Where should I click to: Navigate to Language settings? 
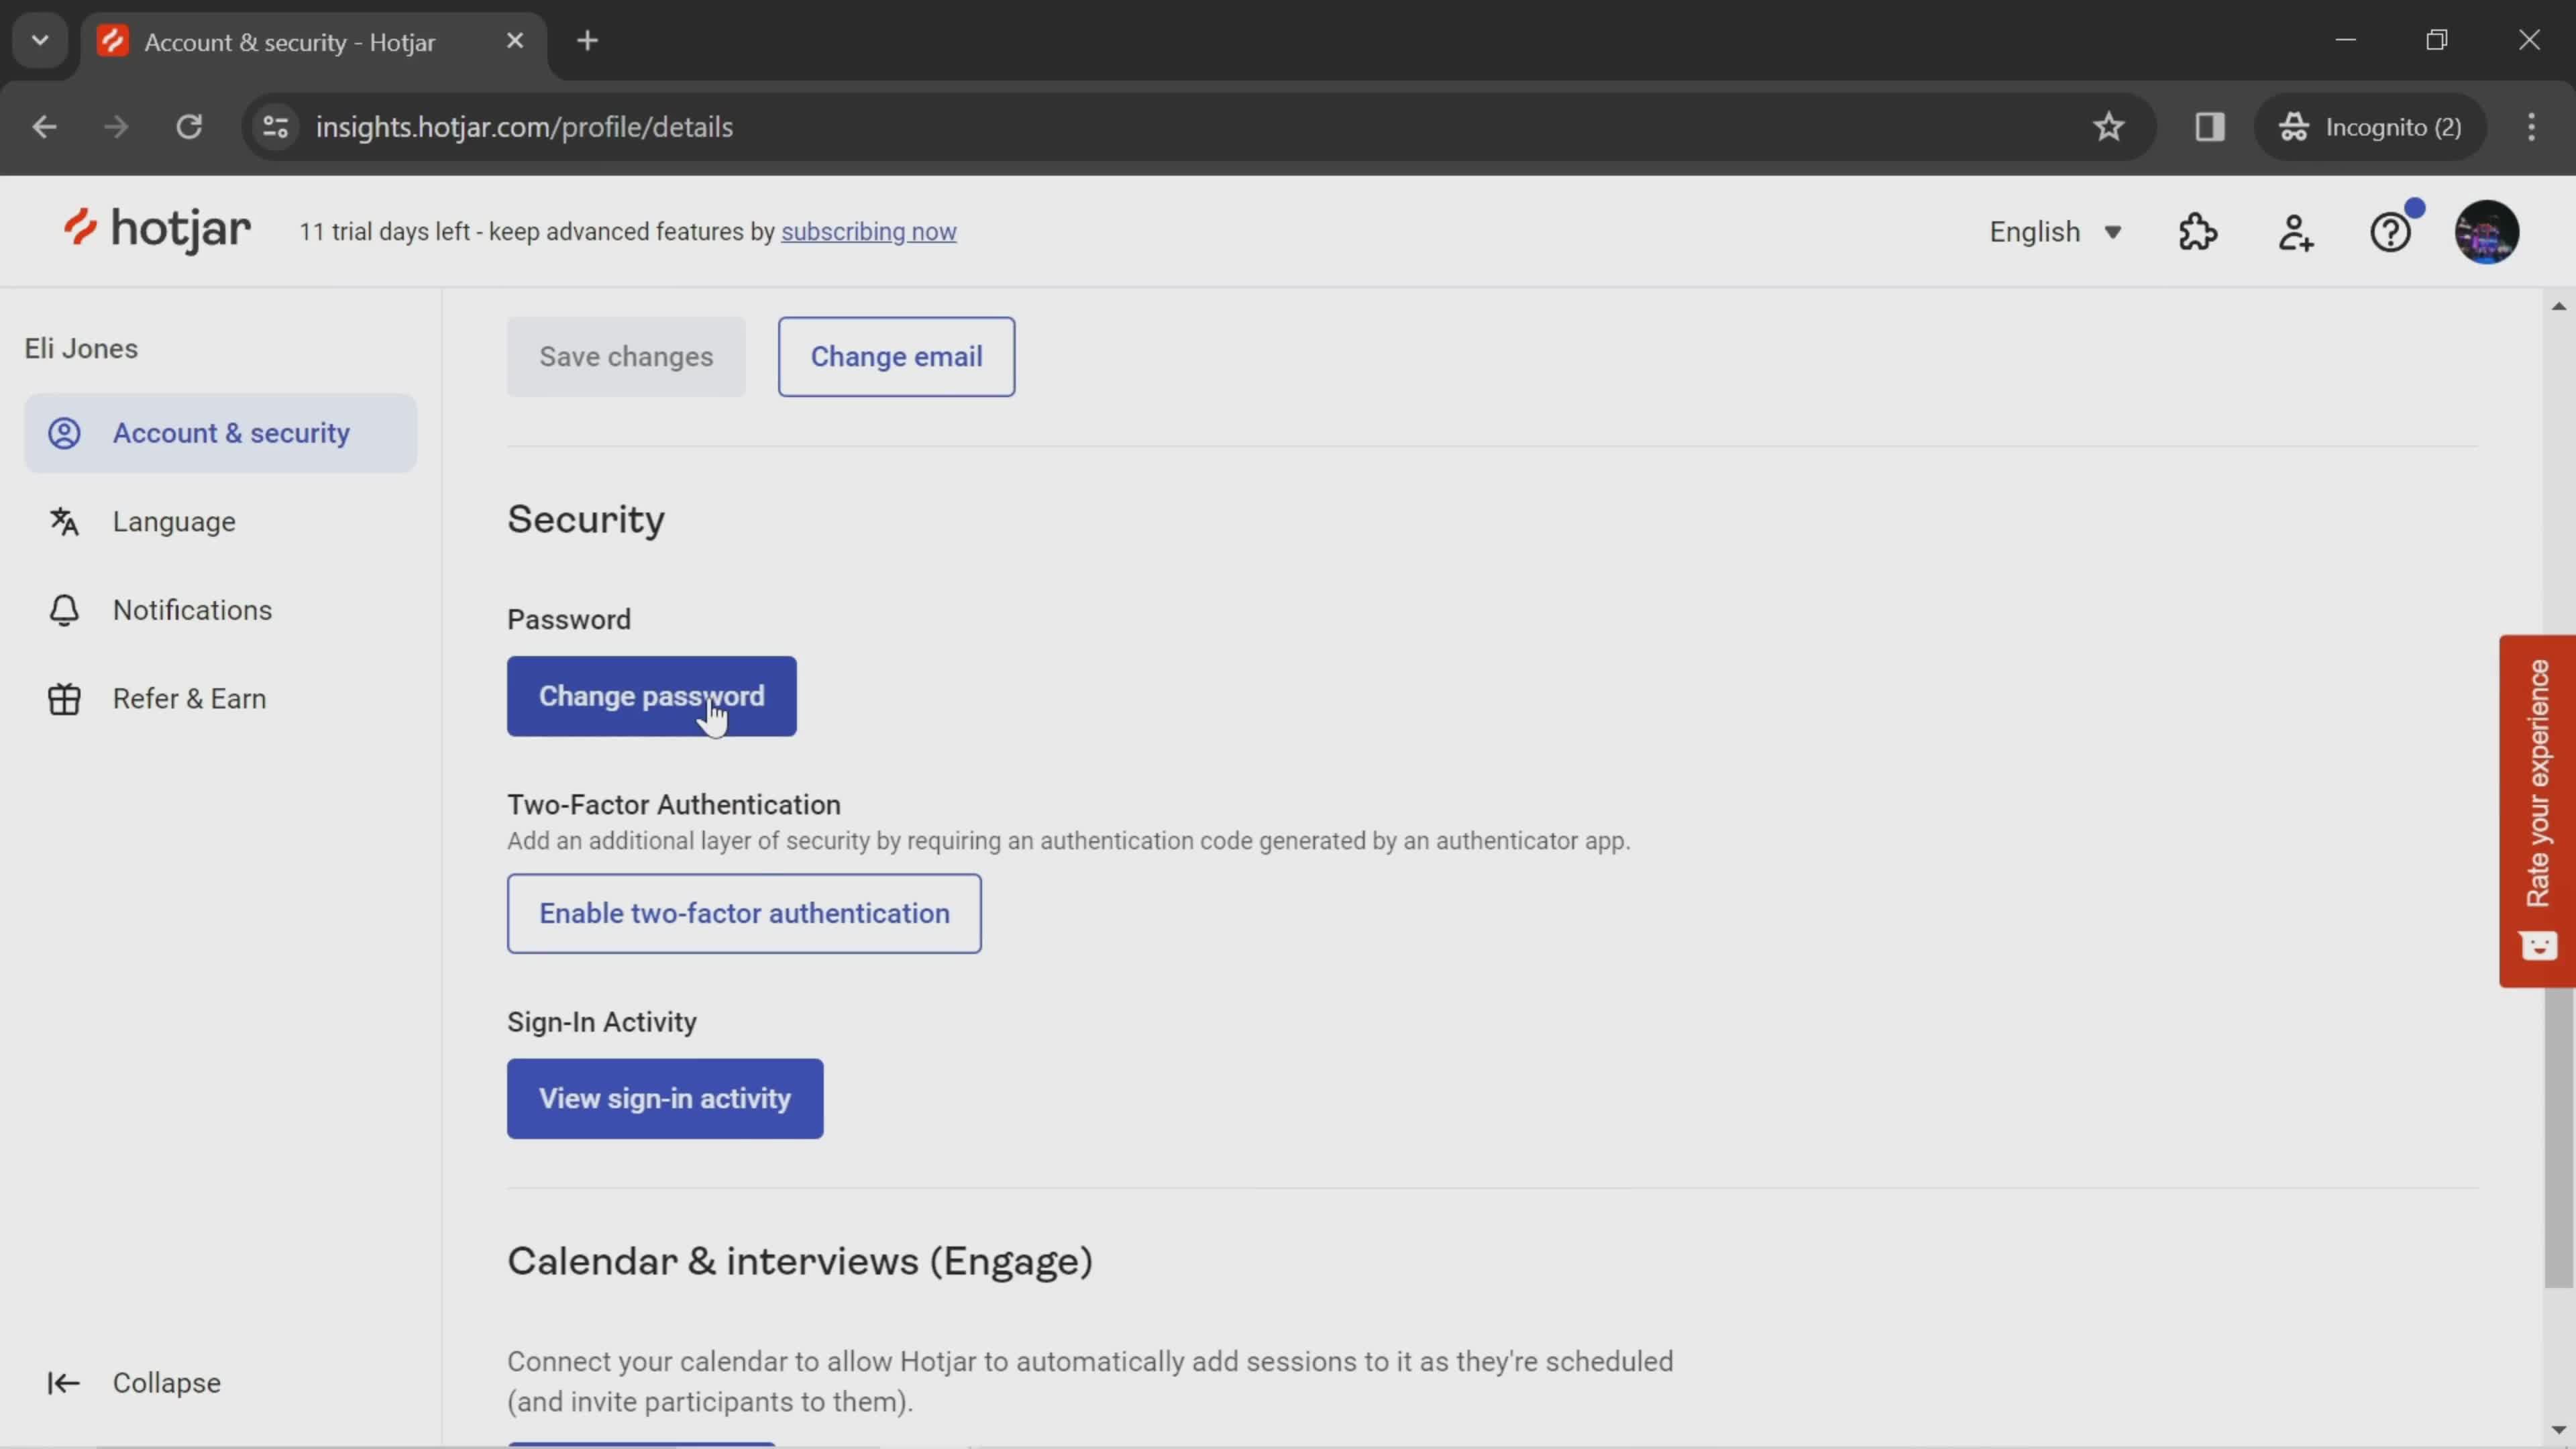coord(173,520)
